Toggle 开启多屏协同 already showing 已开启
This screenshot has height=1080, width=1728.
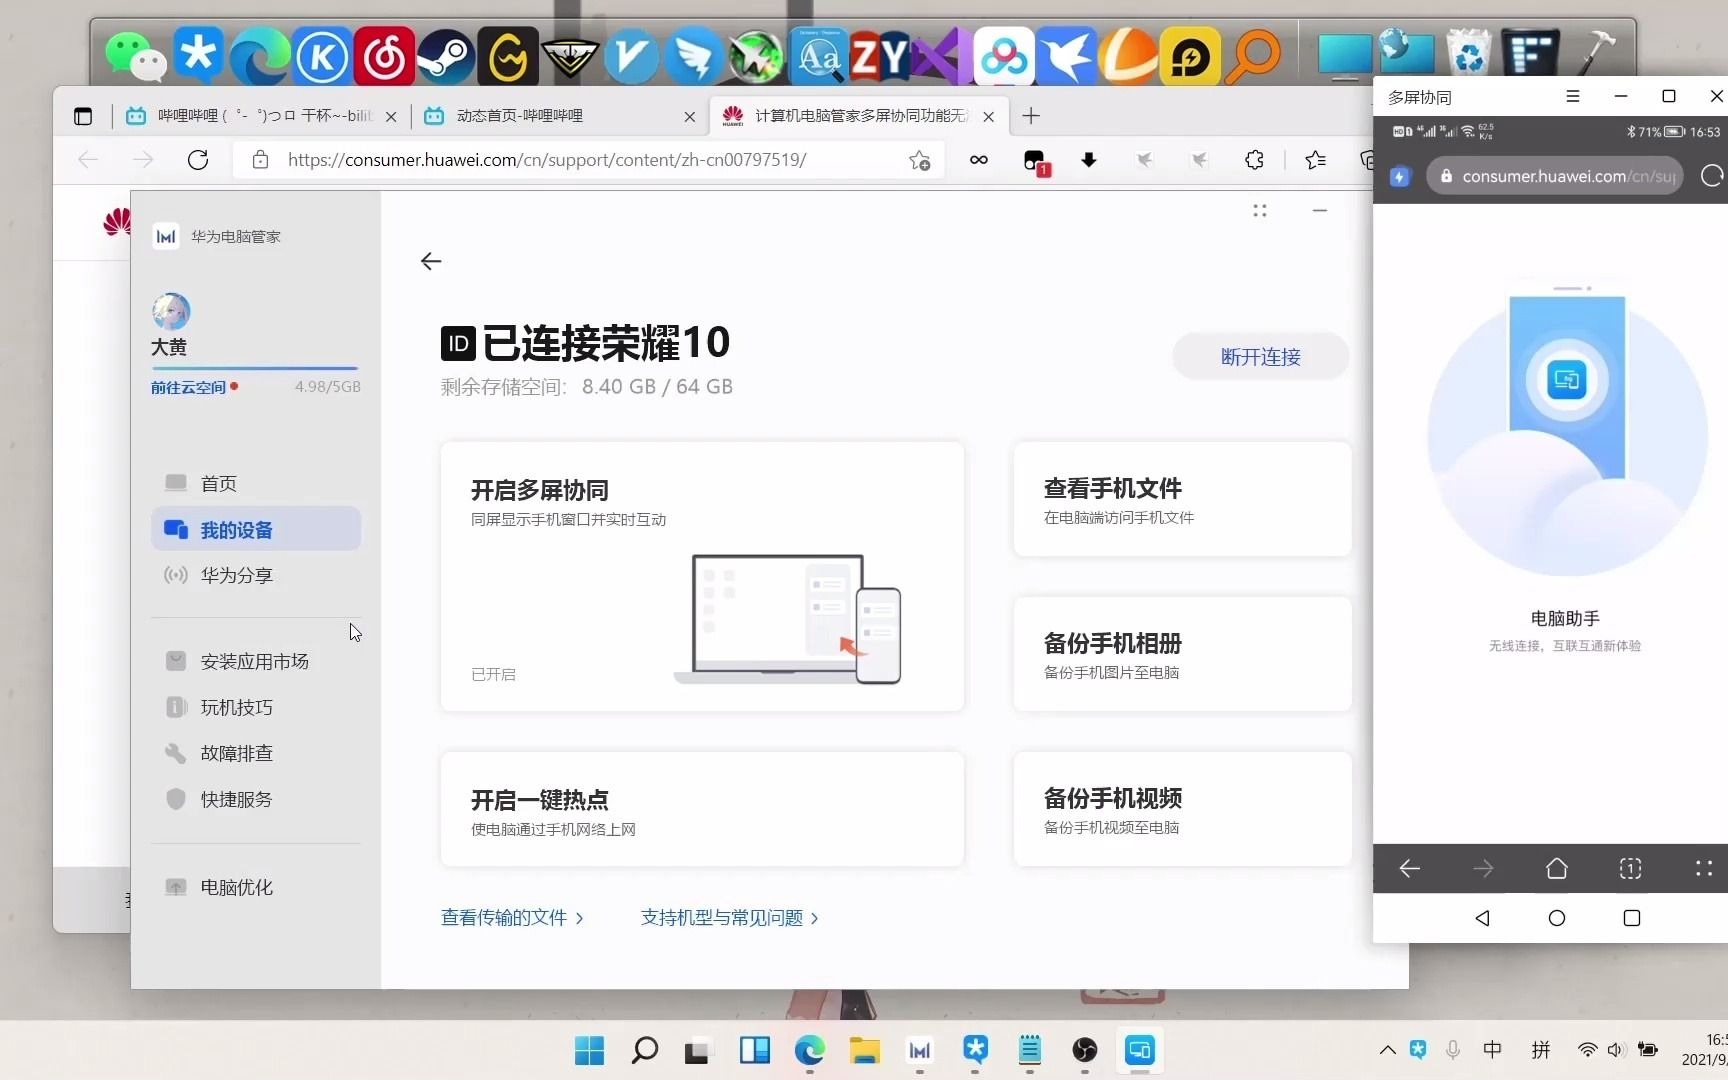pos(702,576)
